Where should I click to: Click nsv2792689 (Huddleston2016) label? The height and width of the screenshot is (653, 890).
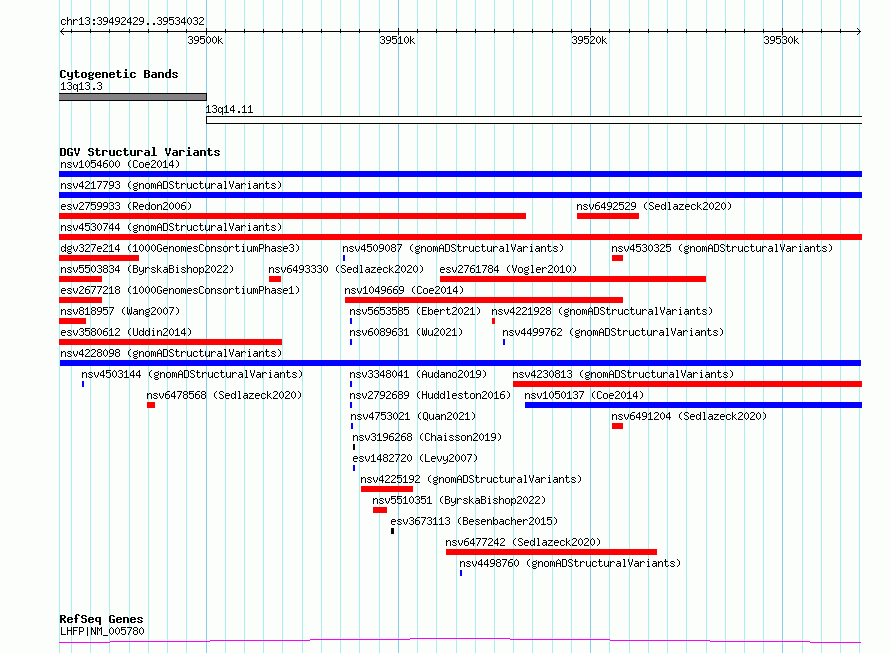point(430,395)
